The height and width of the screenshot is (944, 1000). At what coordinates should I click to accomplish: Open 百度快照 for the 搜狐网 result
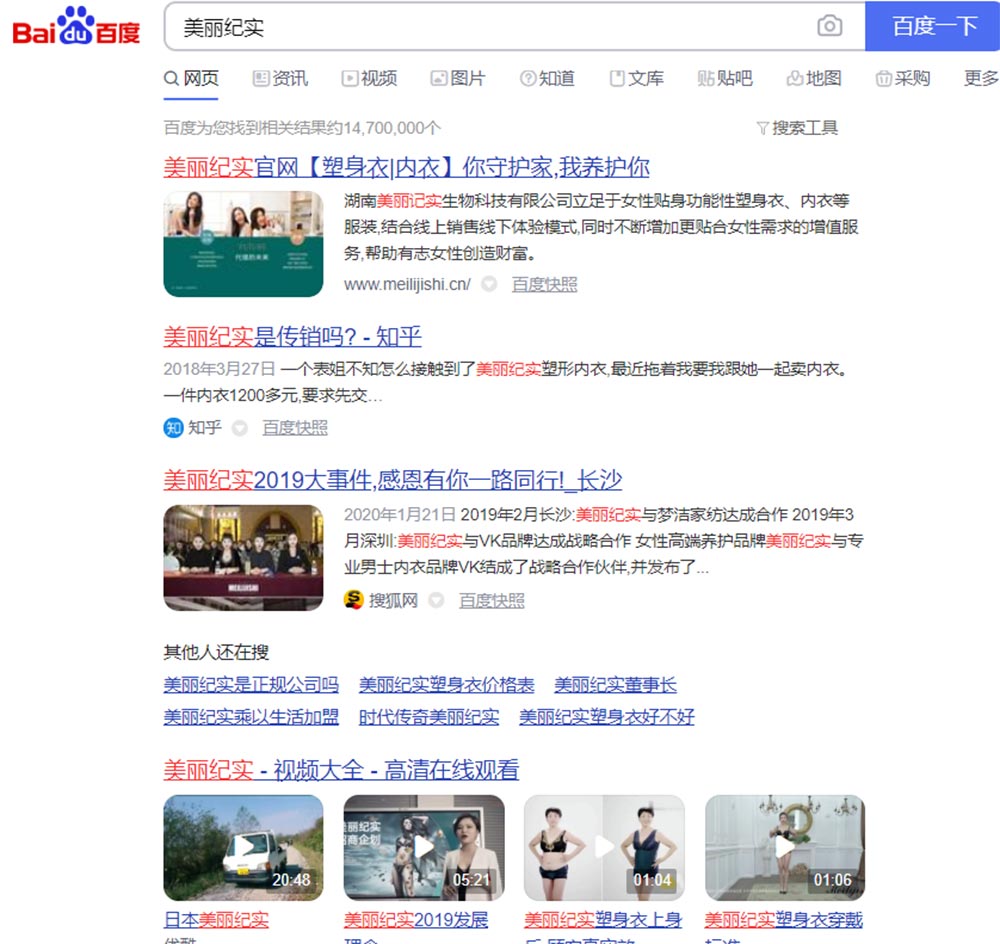point(491,600)
